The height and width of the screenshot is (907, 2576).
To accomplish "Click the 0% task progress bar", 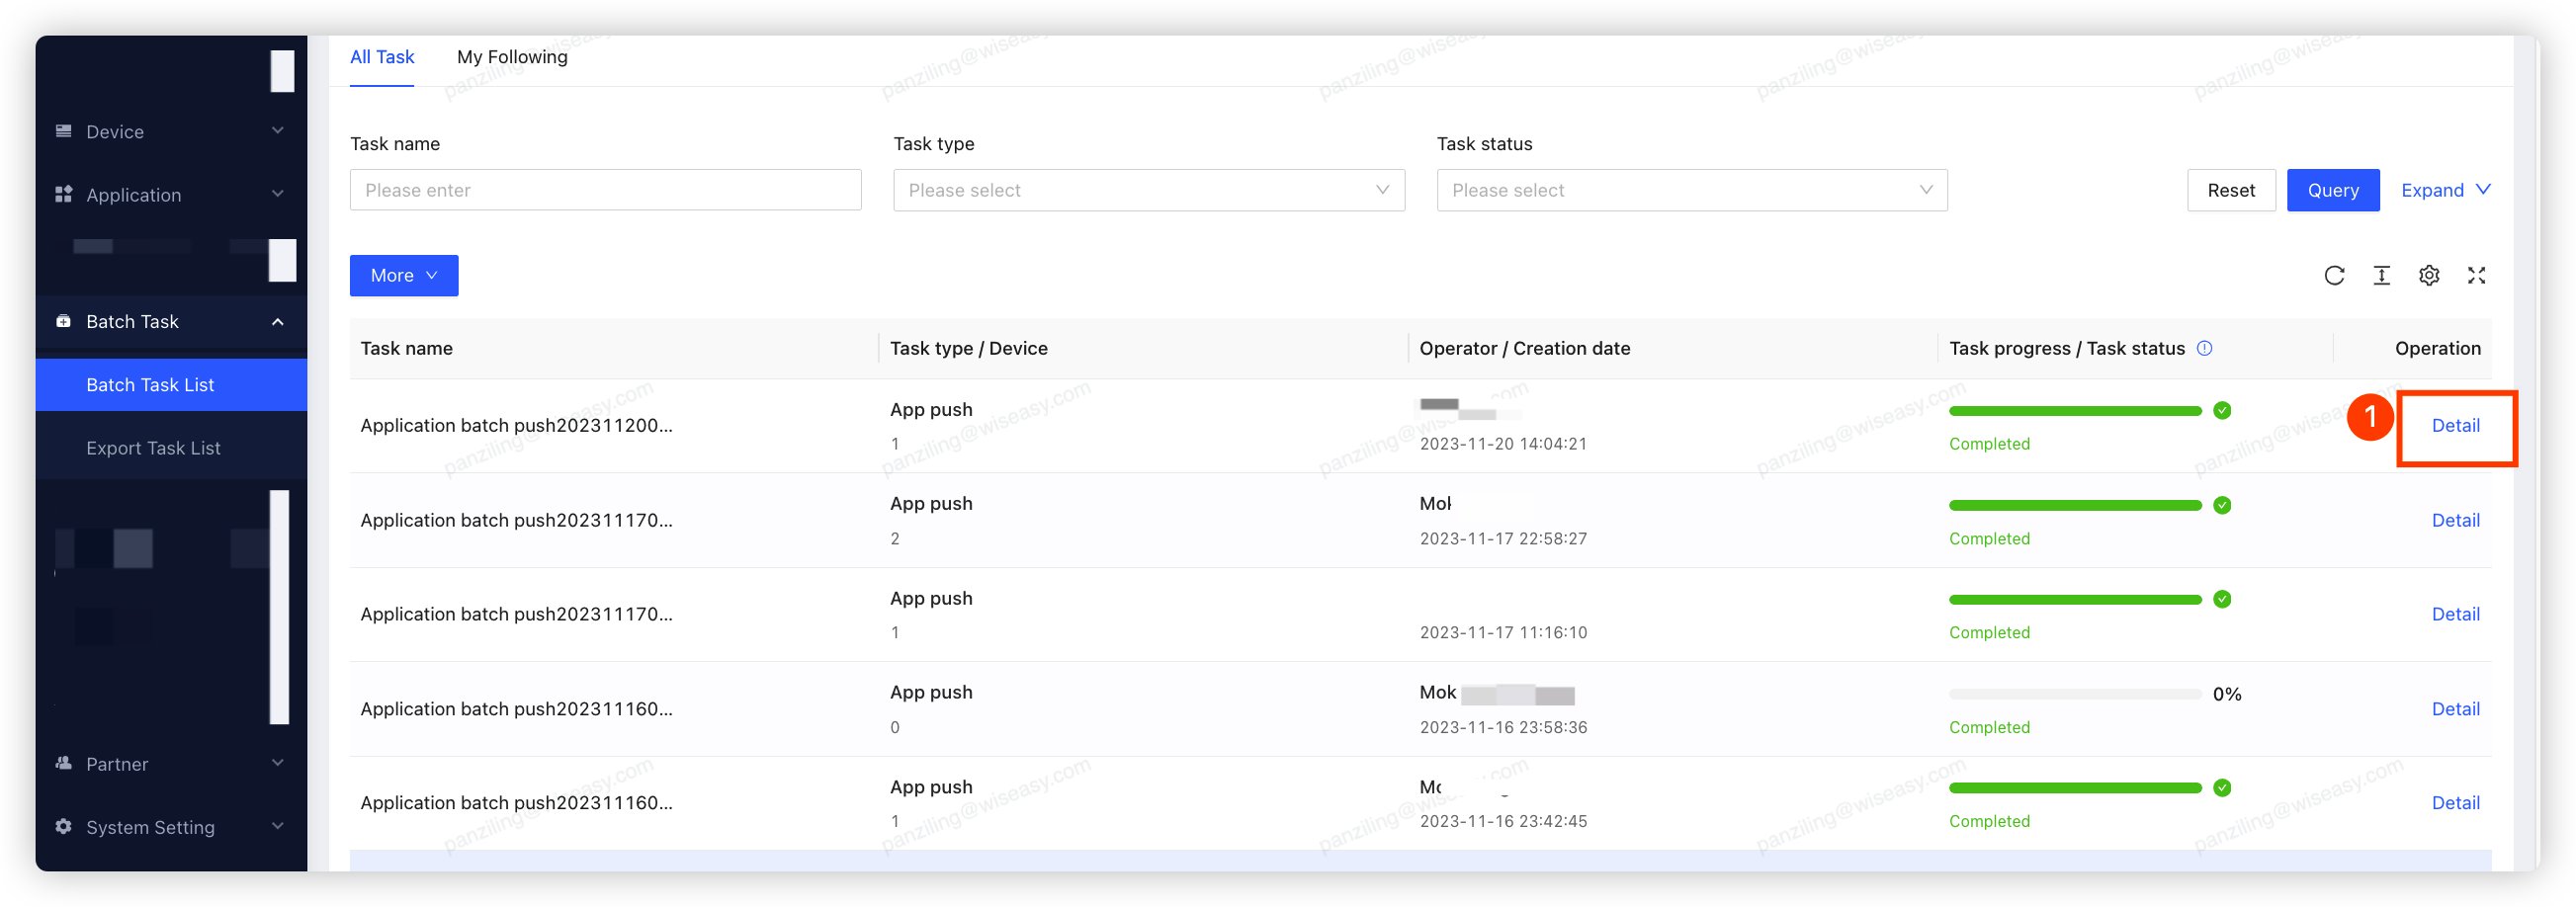I will pos(2075,694).
